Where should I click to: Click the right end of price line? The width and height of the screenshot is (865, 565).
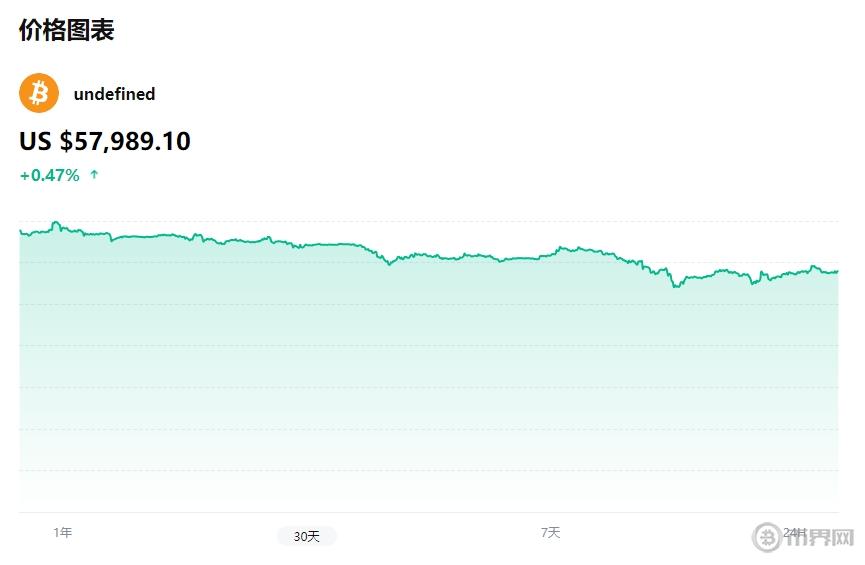pos(837,271)
